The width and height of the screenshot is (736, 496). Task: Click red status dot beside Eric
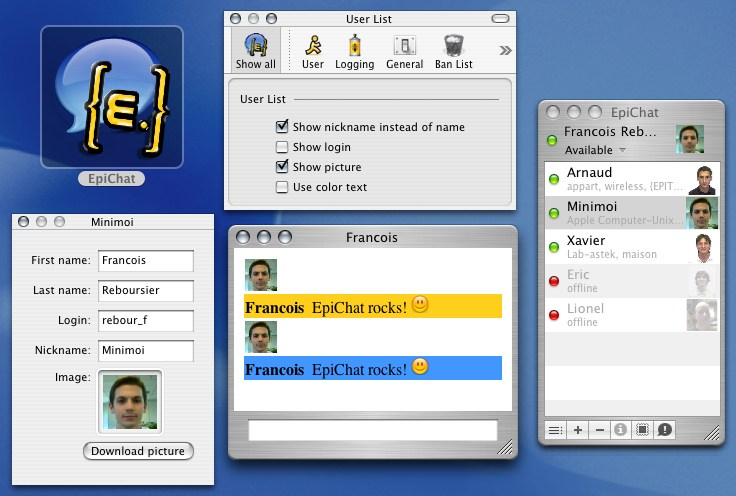tap(554, 281)
